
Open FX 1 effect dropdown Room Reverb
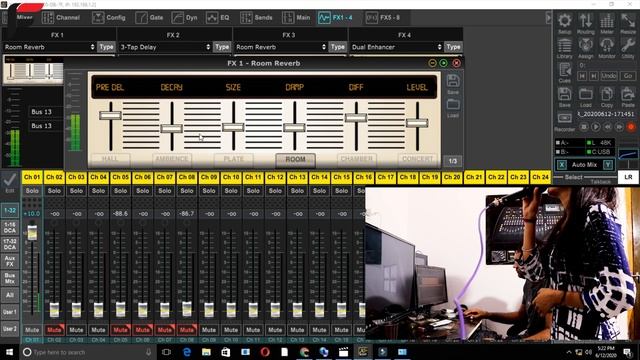pyautogui.click(x=49, y=47)
